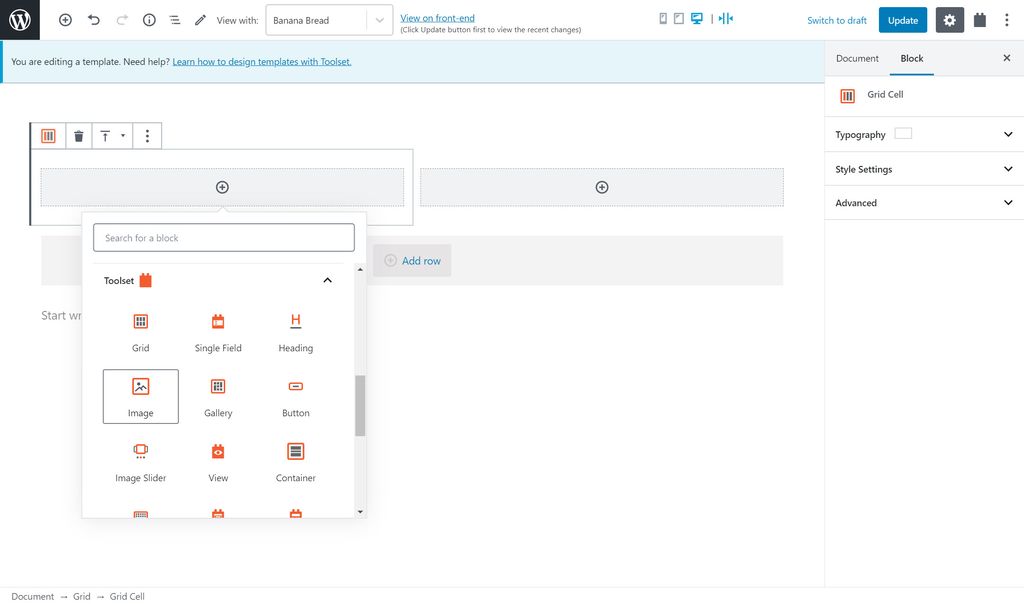Toggle the settings gear sidebar

point(950,20)
